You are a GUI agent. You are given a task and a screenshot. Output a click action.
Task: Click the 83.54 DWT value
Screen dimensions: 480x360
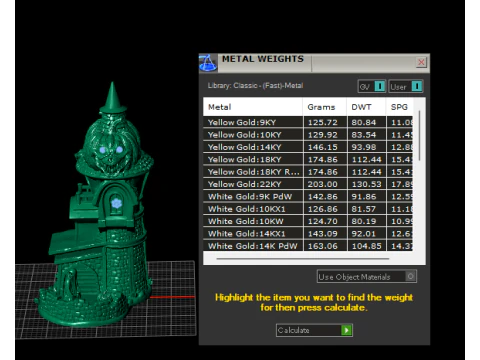(364, 135)
